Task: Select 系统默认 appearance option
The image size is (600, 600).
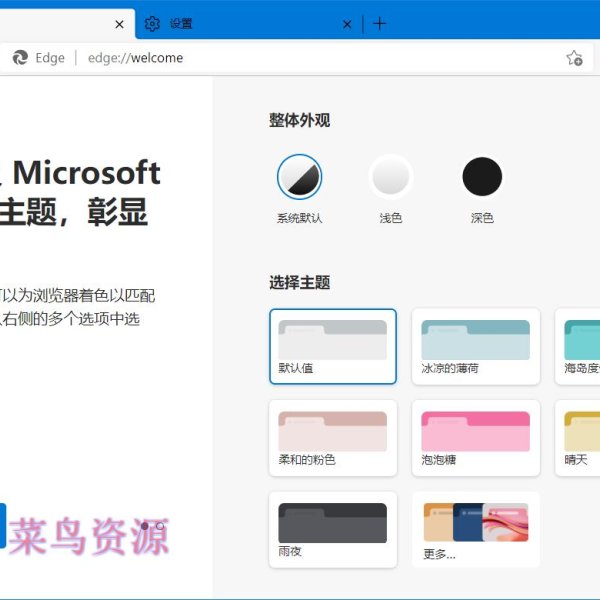Action: 299,178
